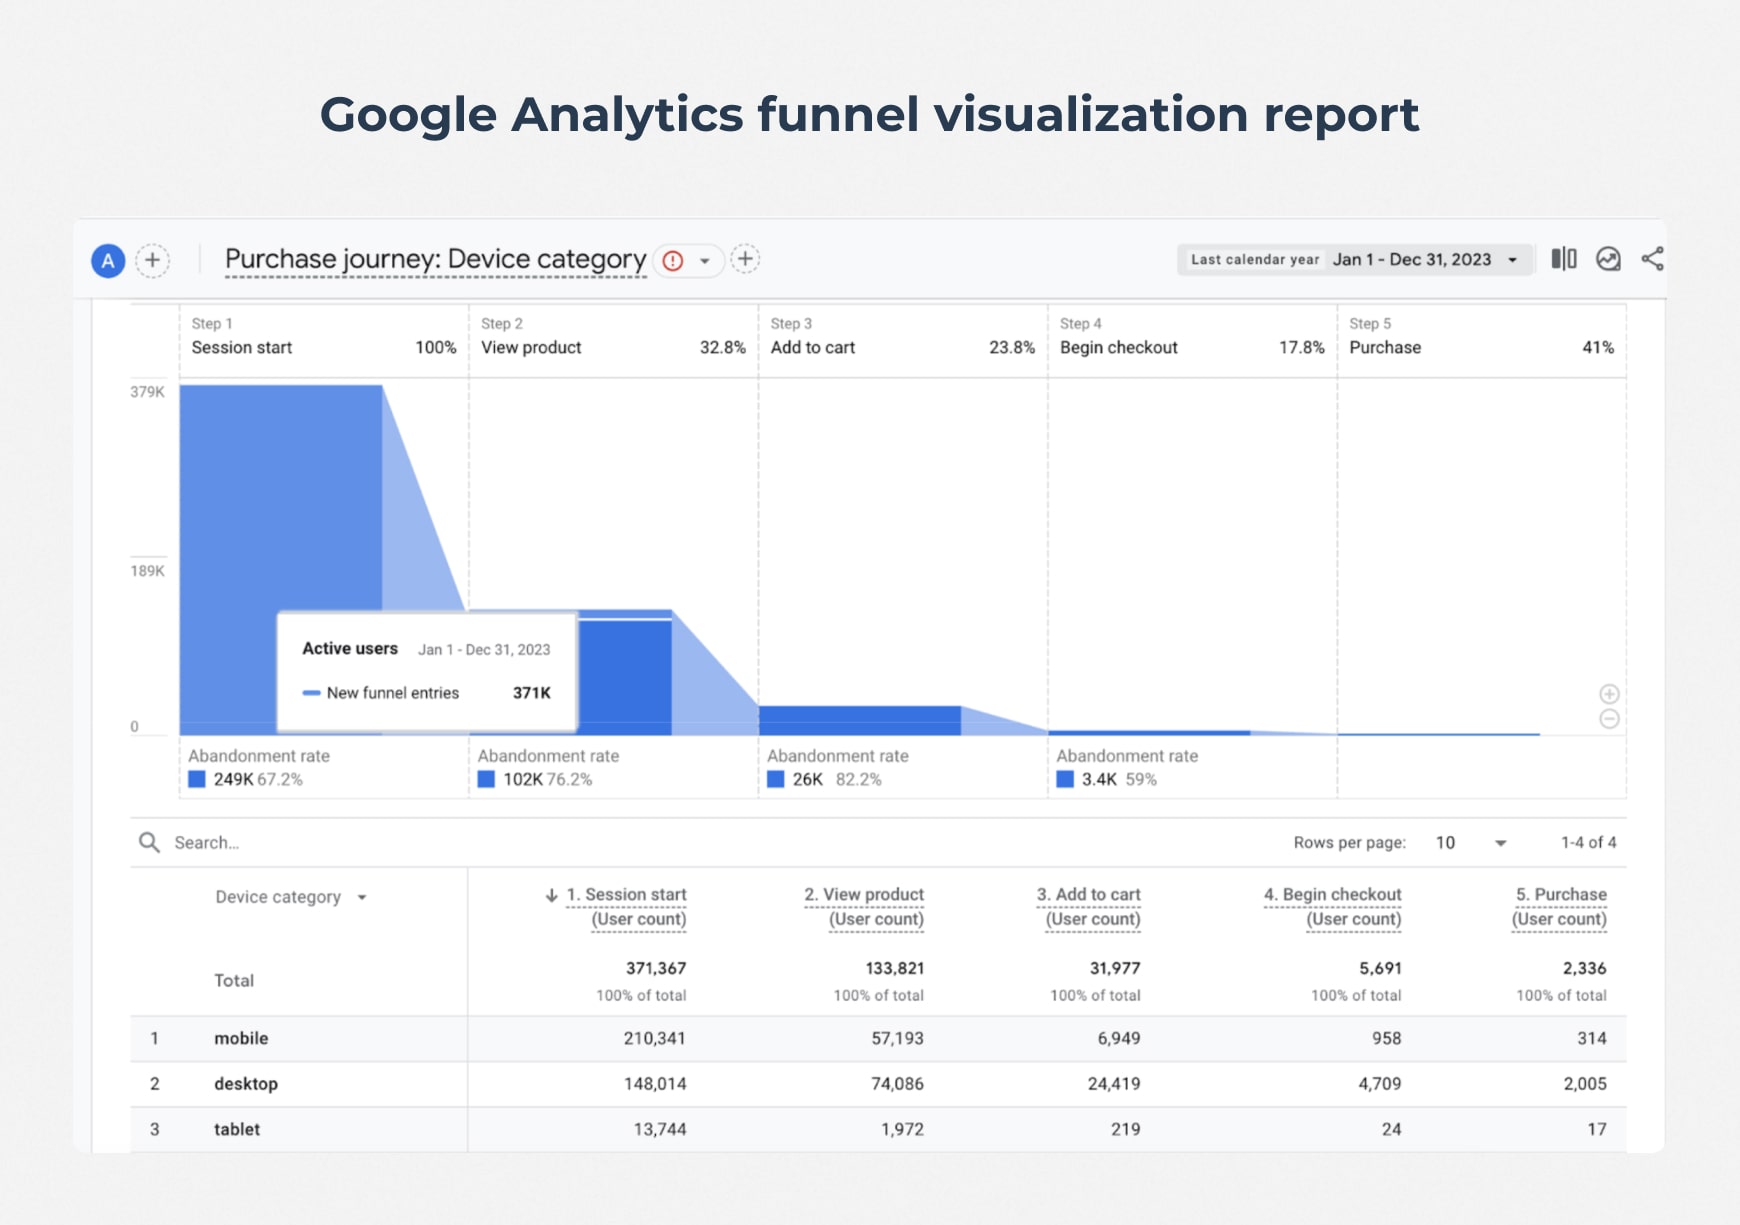Open the Insights trend icon
1740x1225 pixels.
[x=1608, y=259]
